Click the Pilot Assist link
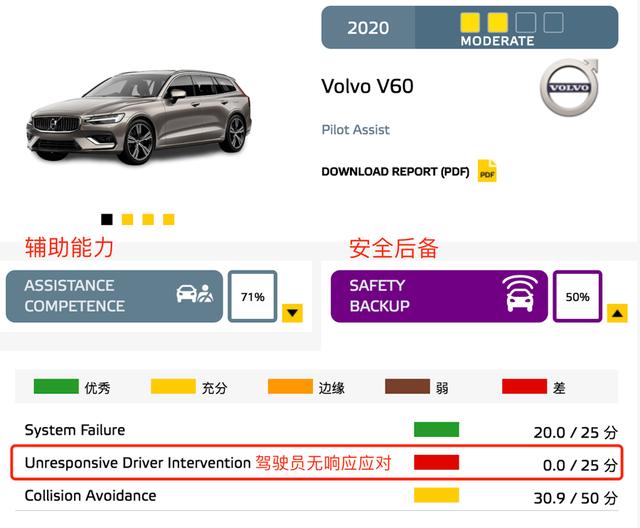Screen dimensions: 640x528 tap(356, 130)
